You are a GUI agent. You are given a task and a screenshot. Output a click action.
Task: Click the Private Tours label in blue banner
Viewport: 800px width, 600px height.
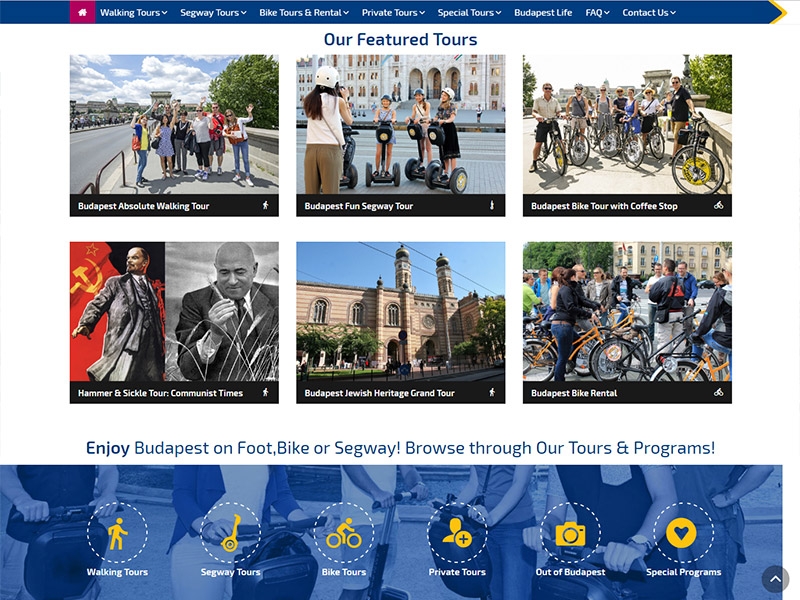(457, 572)
